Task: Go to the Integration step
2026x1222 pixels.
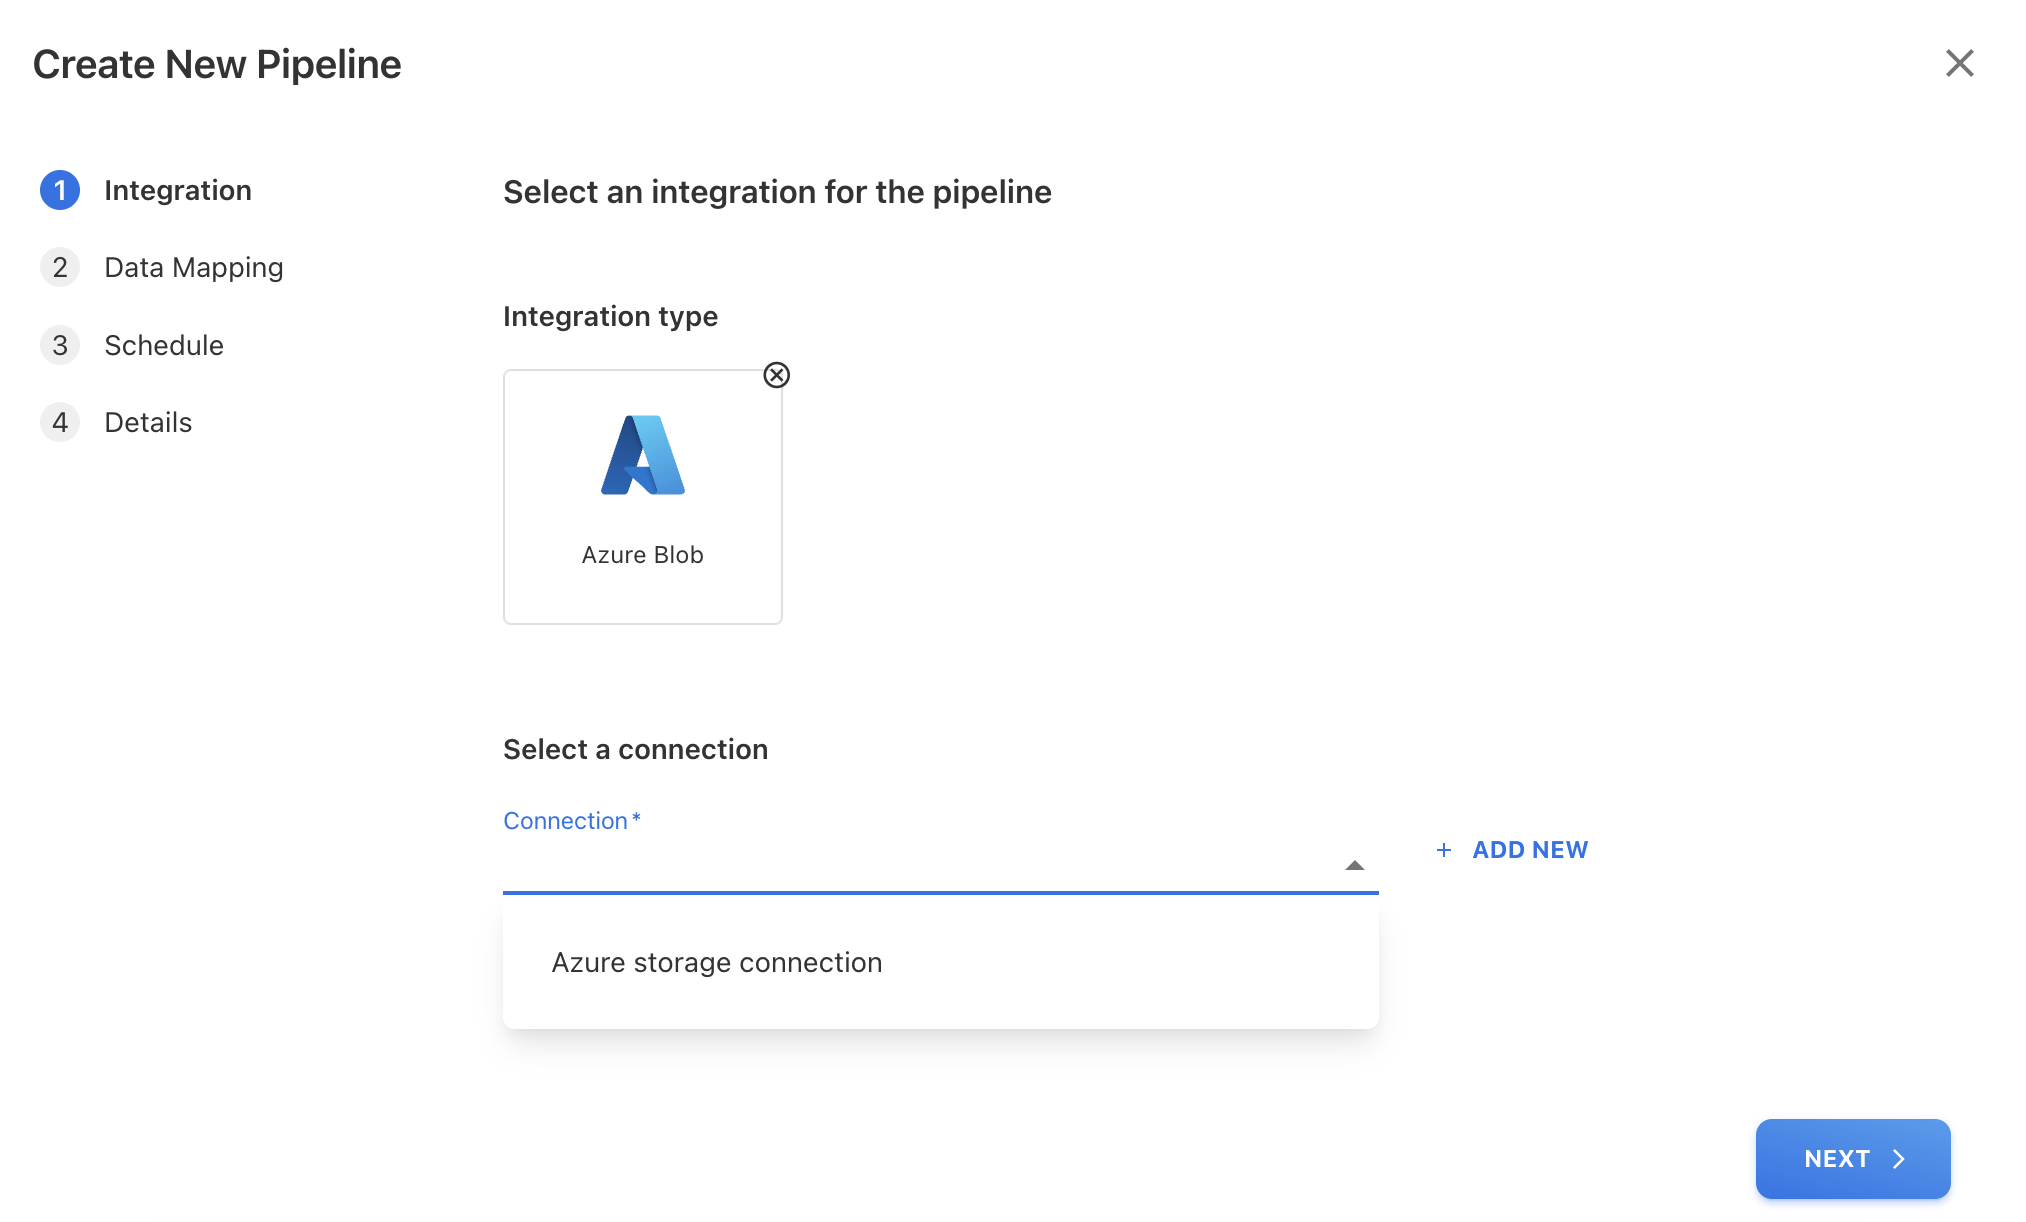Action: [x=178, y=190]
